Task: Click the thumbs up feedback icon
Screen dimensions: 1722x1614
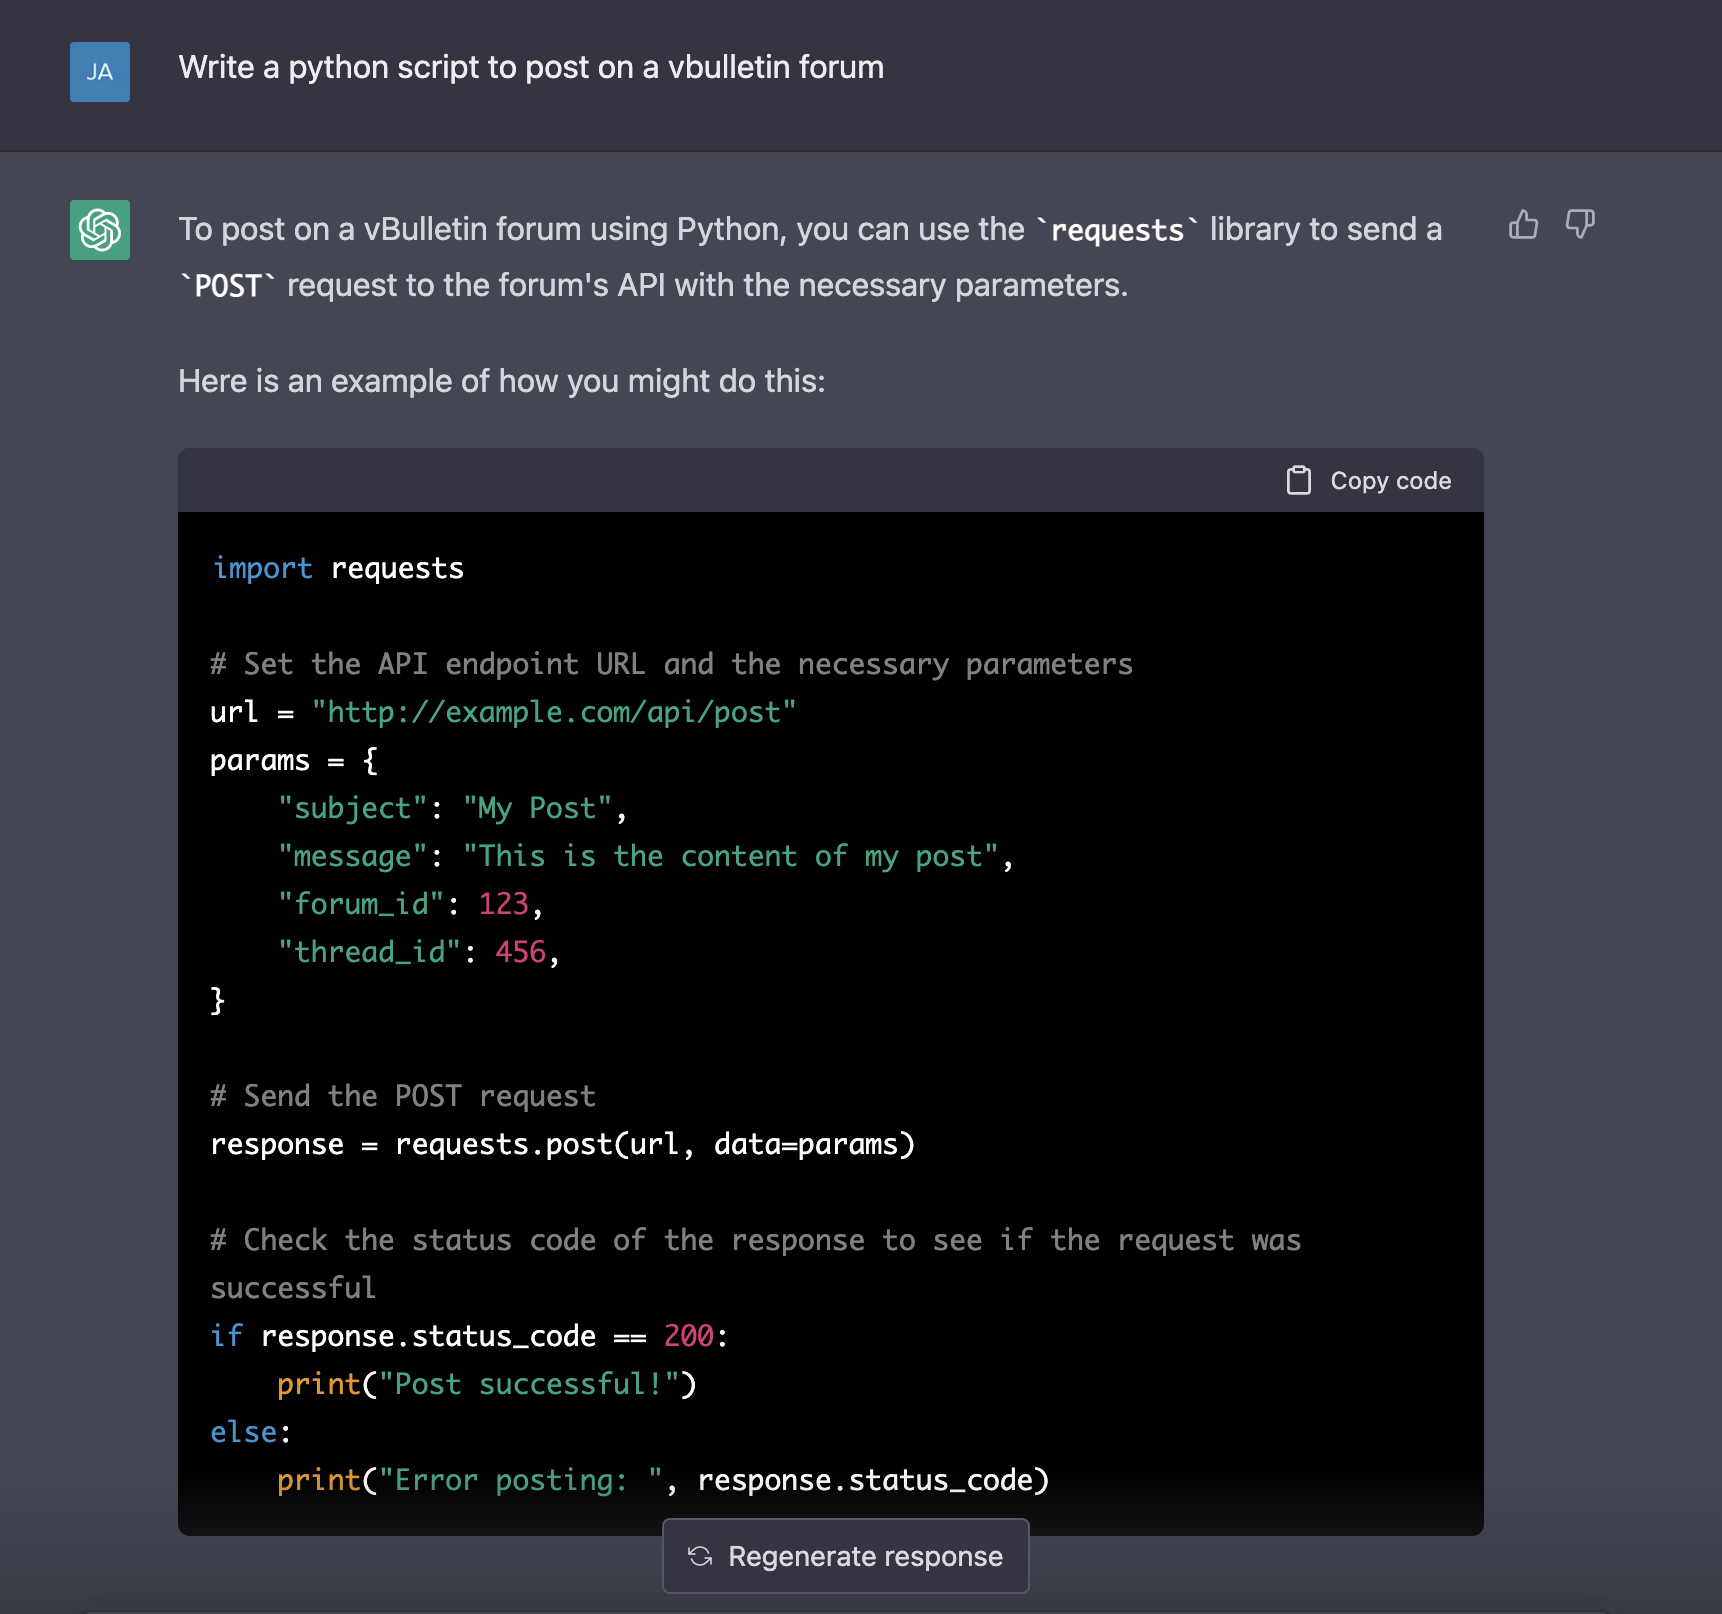Action: pyautogui.click(x=1523, y=225)
